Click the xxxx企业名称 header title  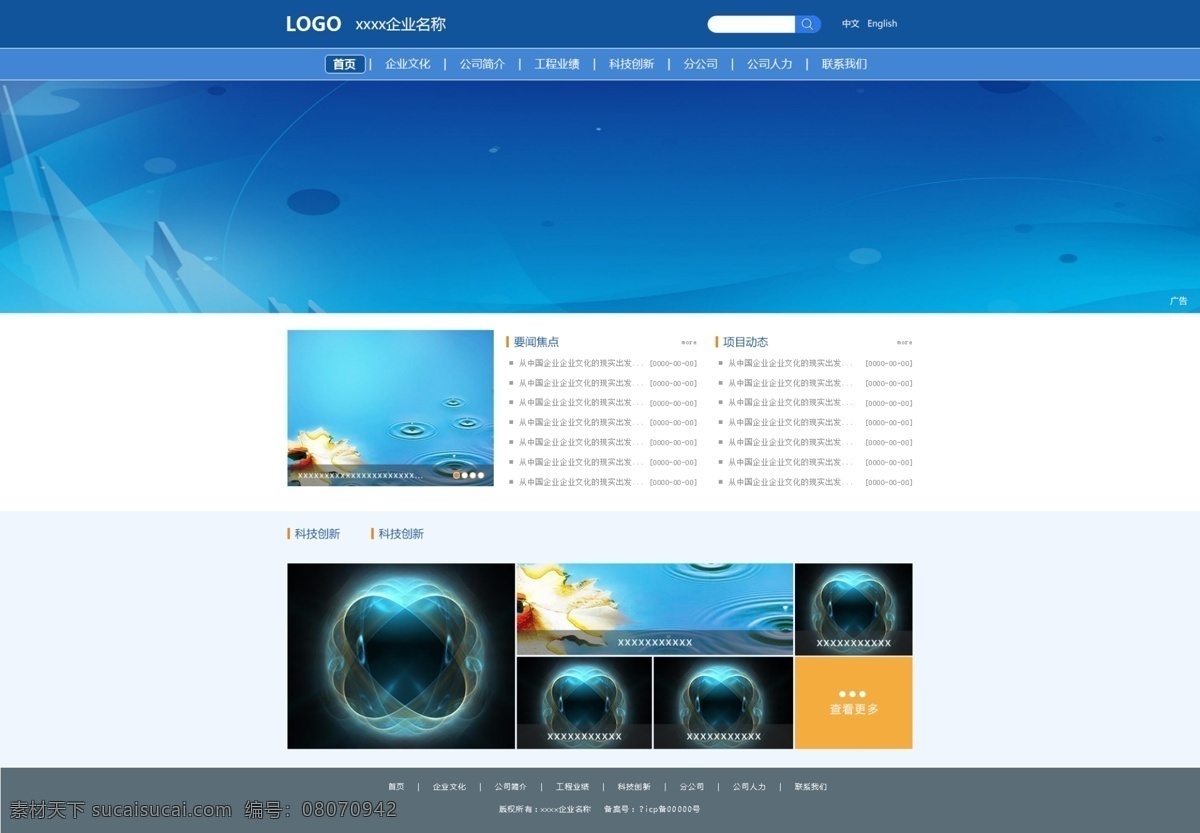coord(400,25)
